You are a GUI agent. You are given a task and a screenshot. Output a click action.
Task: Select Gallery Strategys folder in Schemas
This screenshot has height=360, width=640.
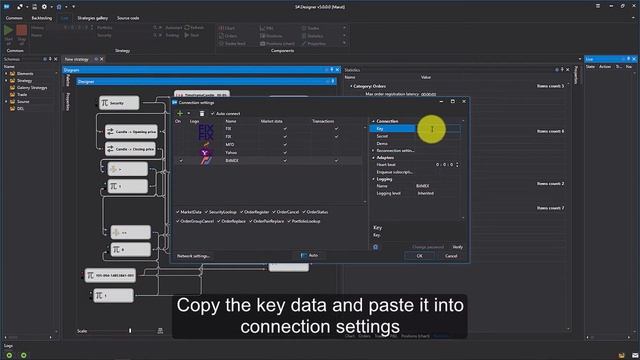[32, 87]
